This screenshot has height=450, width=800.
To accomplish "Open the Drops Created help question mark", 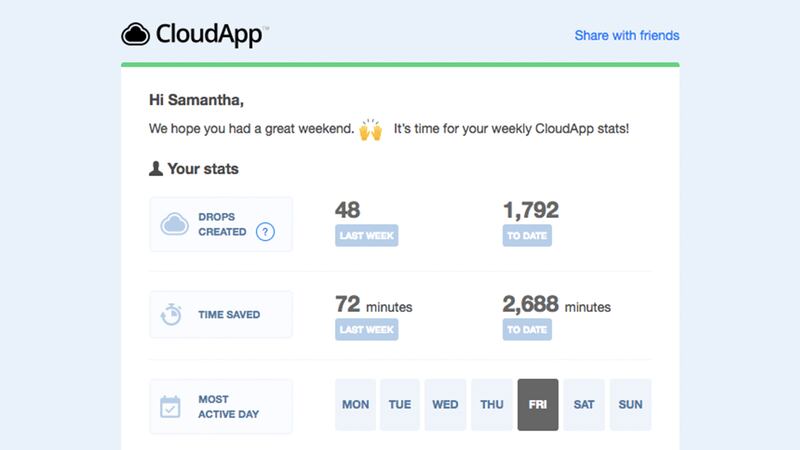I will click(265, 233).
